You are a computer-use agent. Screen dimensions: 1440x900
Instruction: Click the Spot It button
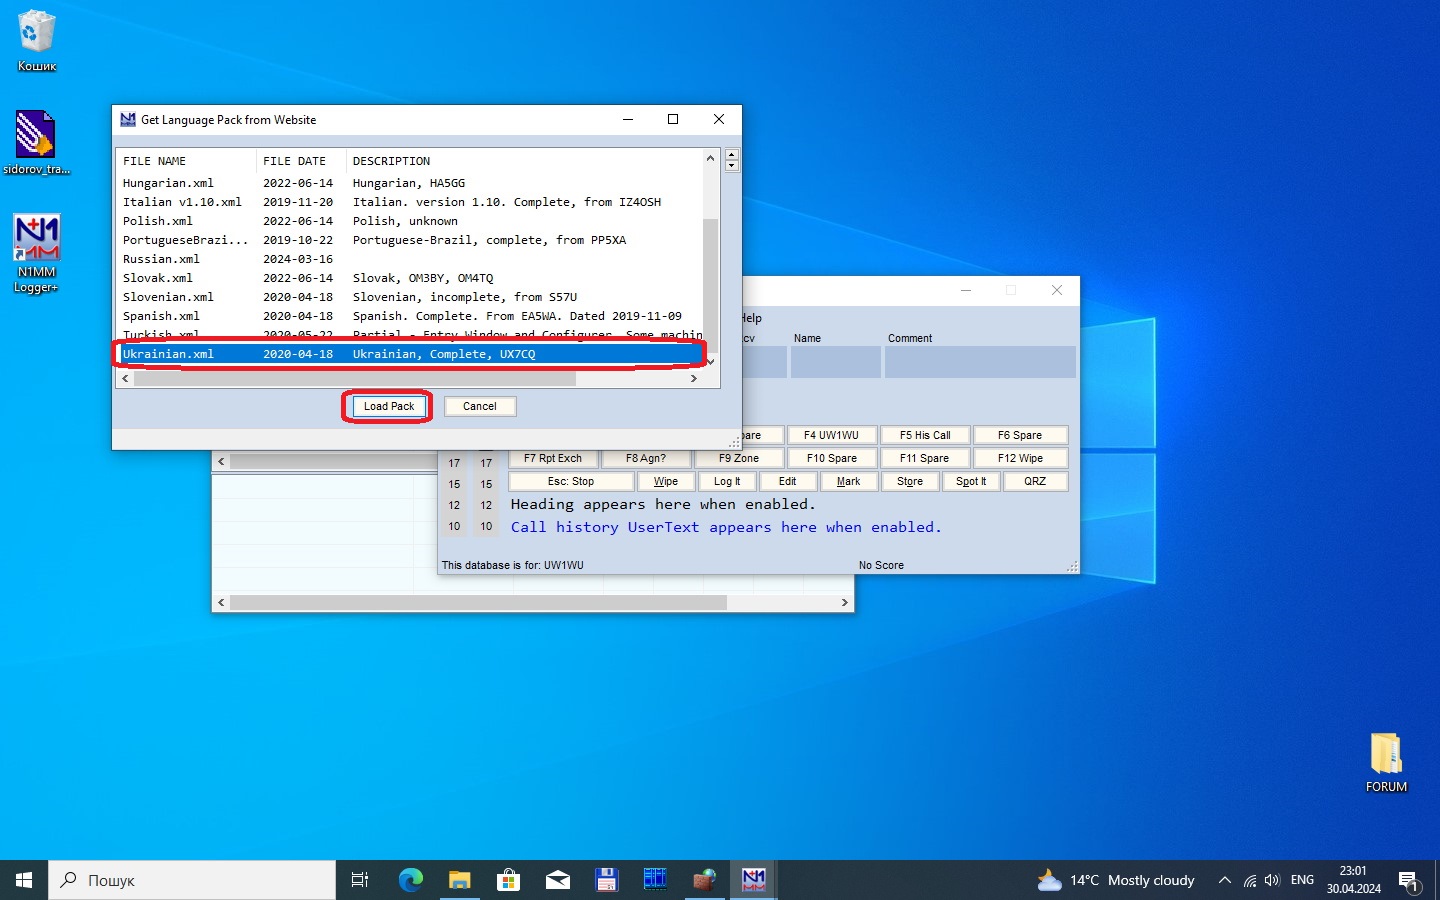[971, 481]
